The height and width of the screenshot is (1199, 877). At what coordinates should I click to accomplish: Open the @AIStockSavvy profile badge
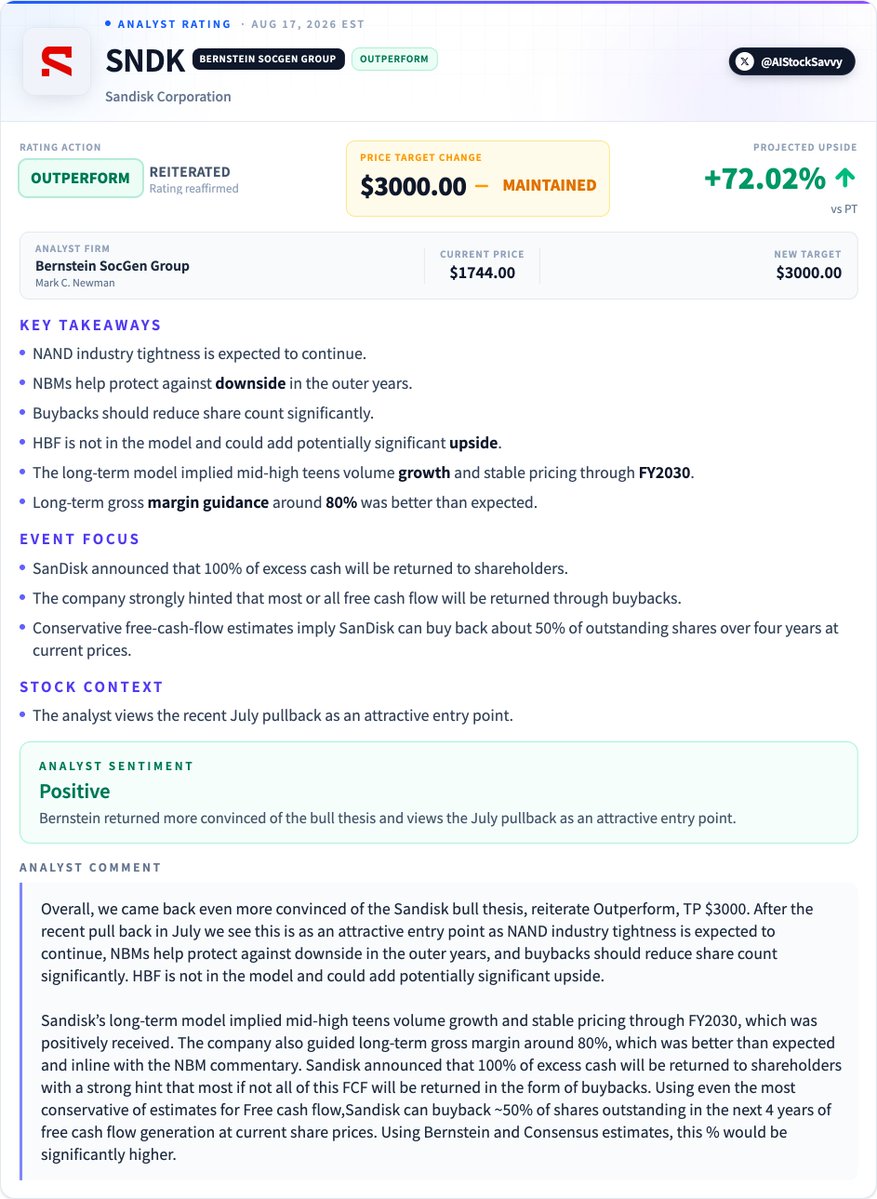tap(791, 61)
